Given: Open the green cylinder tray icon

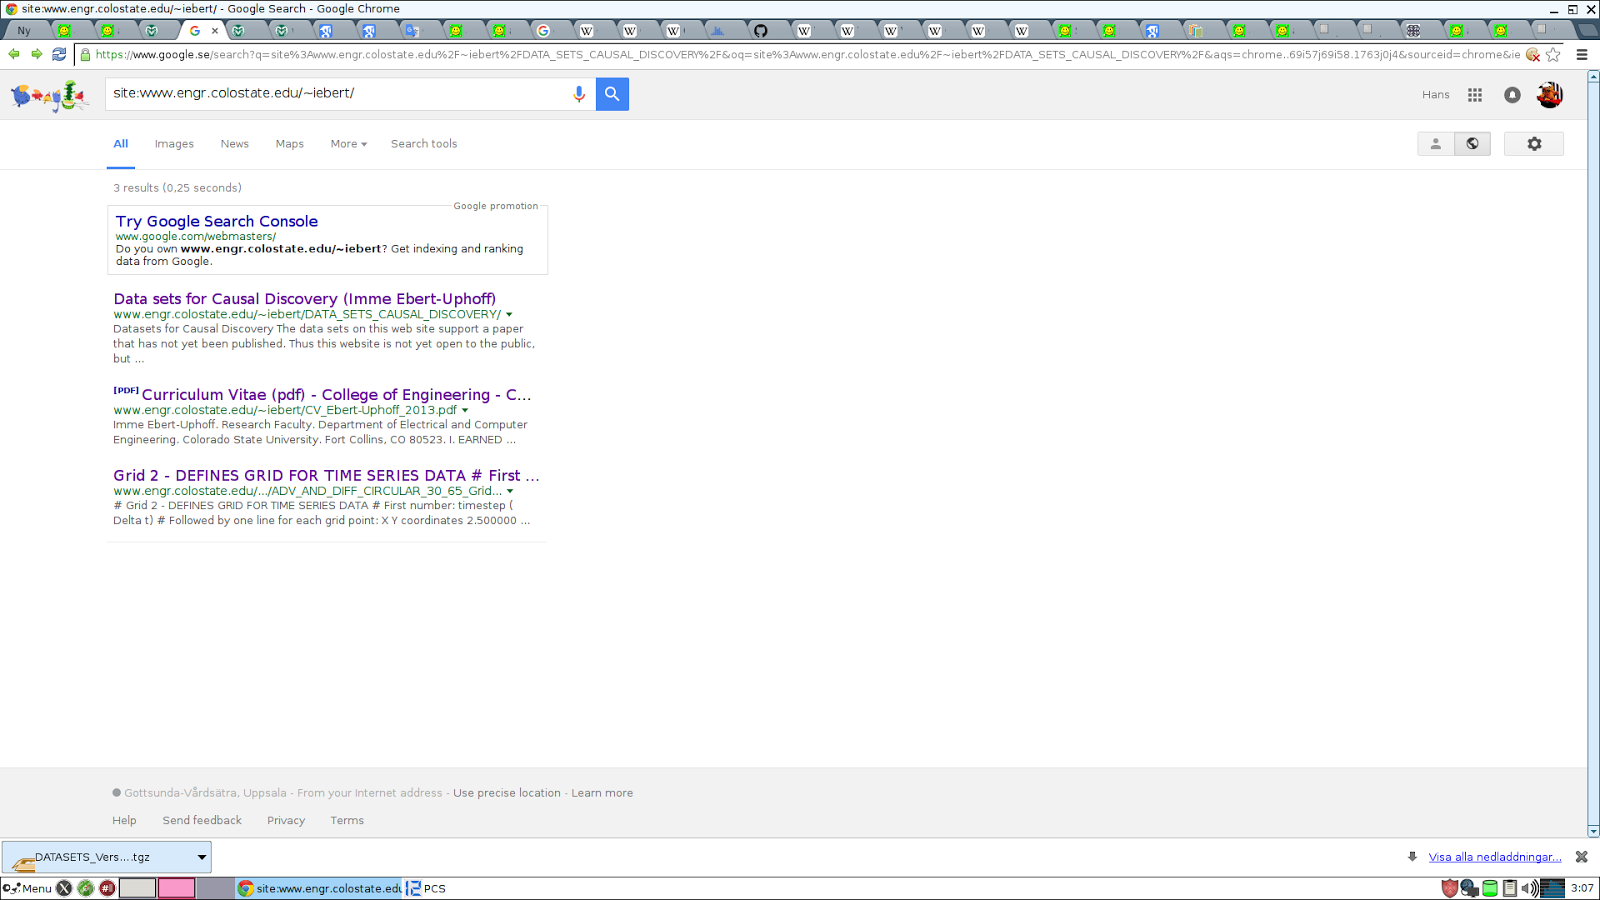Looking at the screenshot, I should pyautogui.click(x=1490, y=888).
